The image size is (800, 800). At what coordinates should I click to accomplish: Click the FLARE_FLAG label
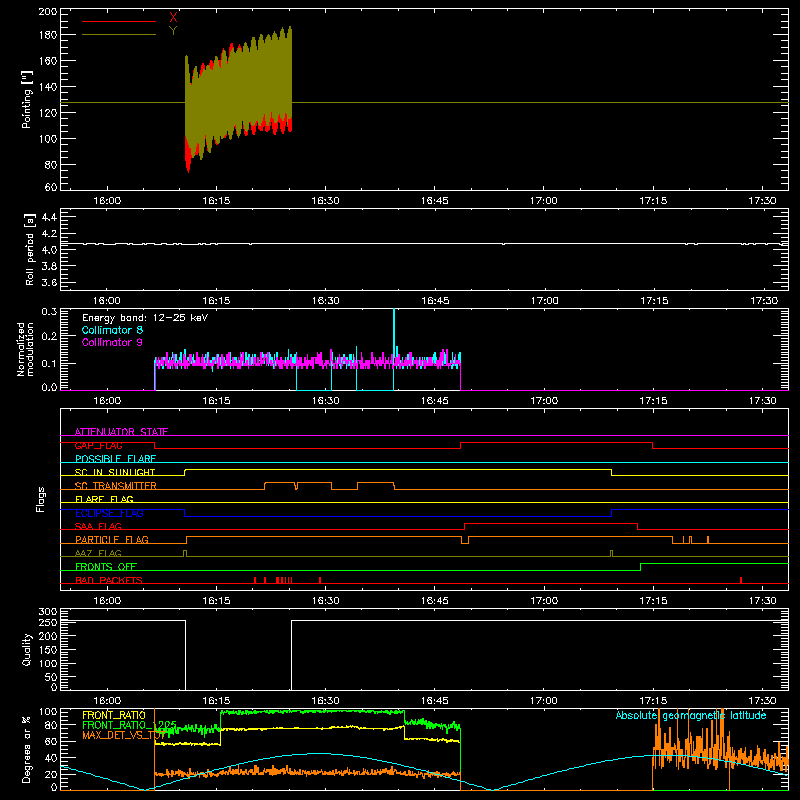[104, 499]
